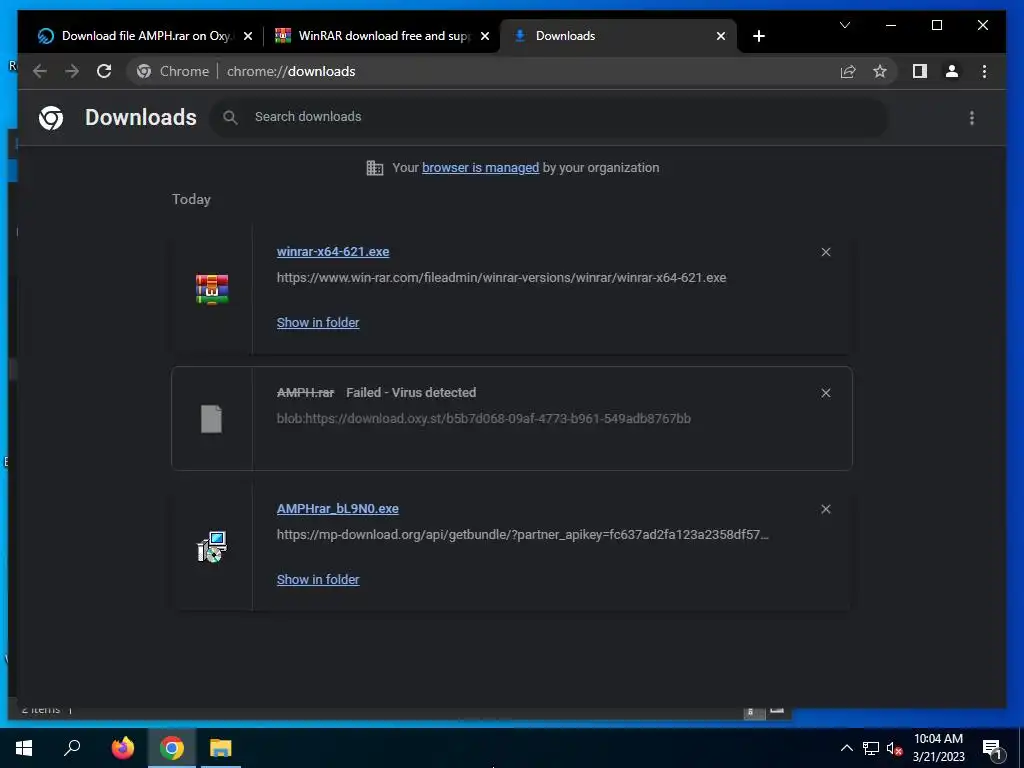This screenshot has width=1024, height=768.
Task: Click the browser back arrow
Action: point(40,71)
